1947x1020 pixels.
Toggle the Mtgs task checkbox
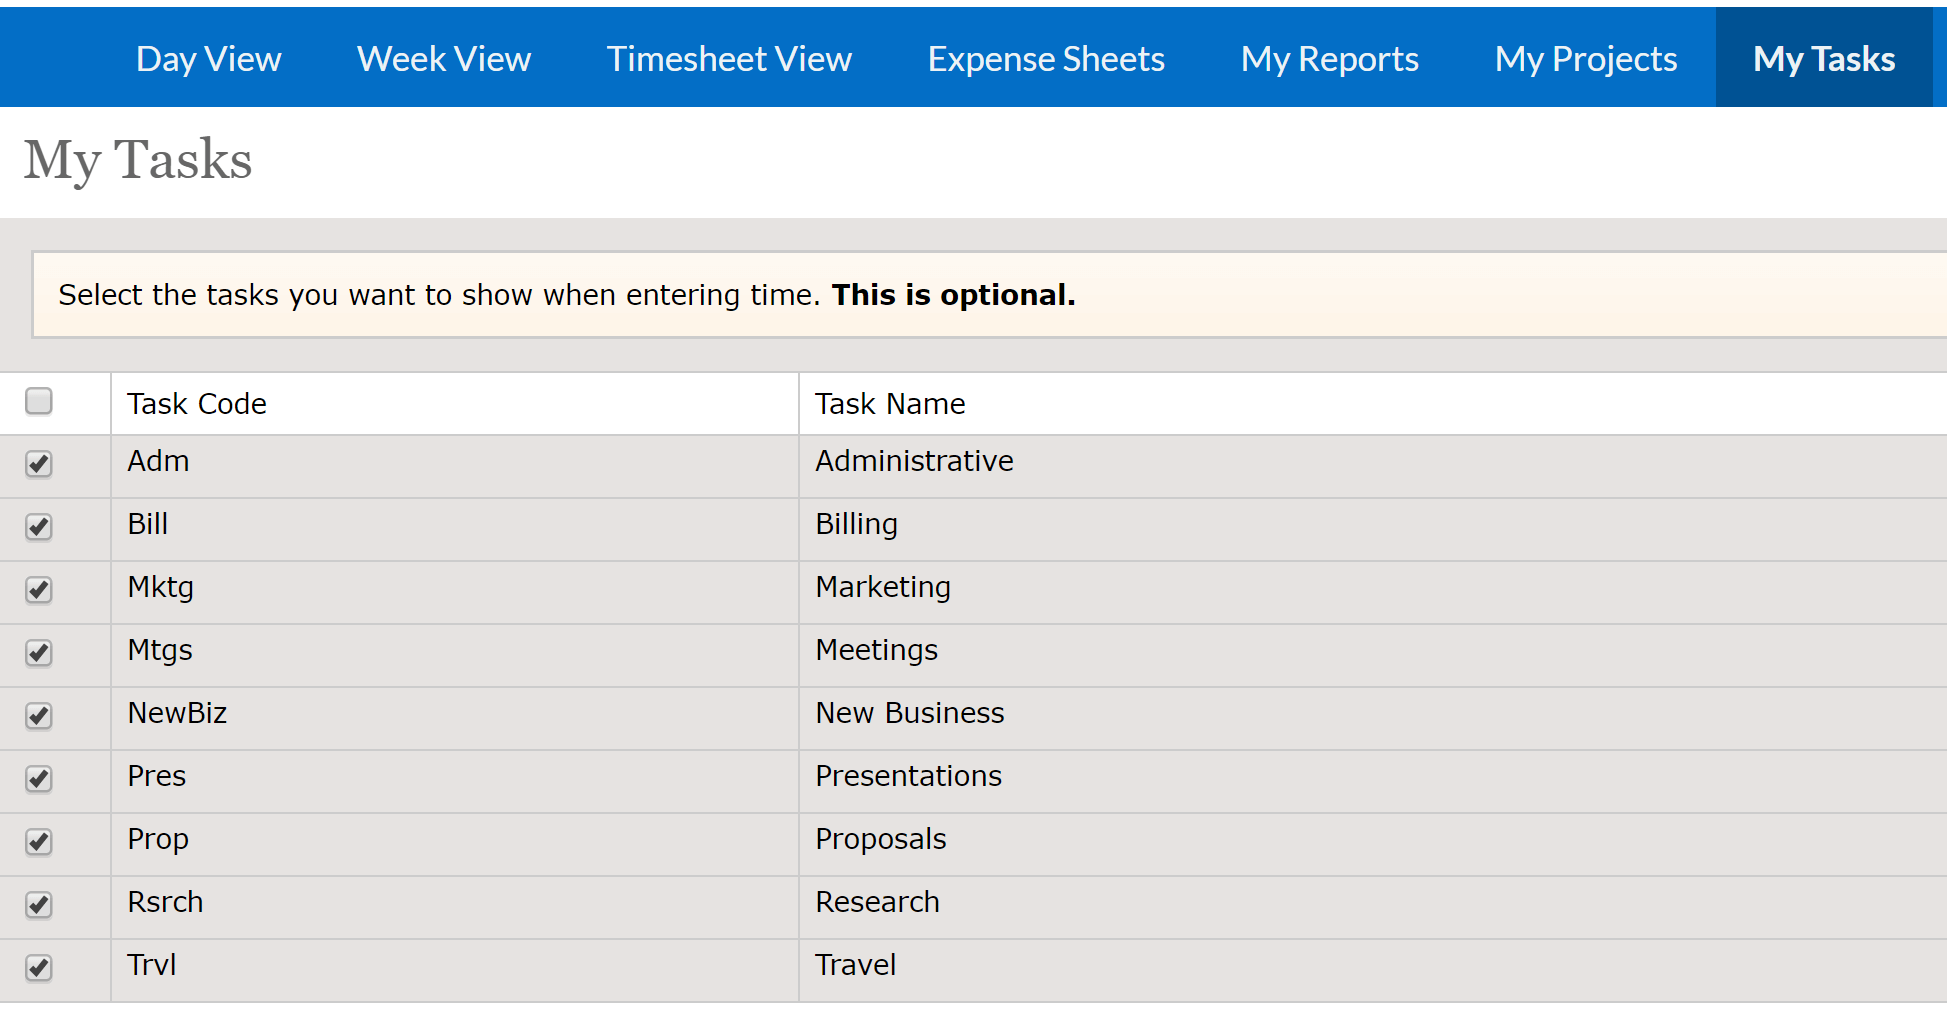[38, 654]
